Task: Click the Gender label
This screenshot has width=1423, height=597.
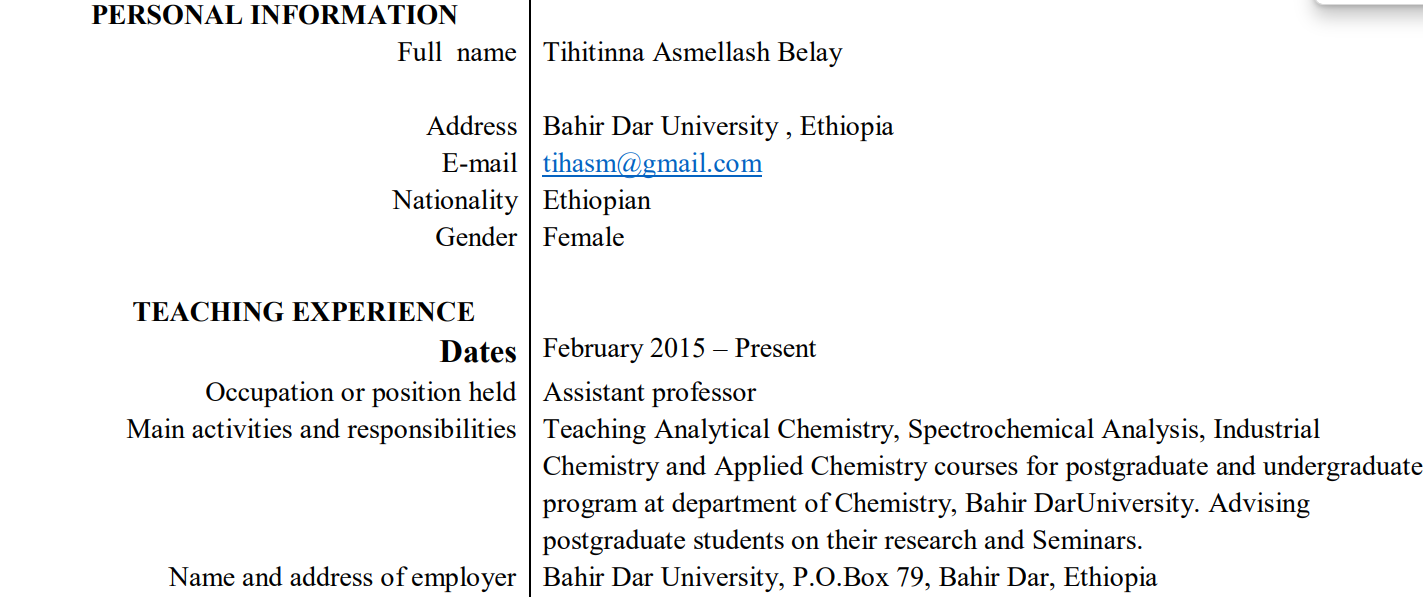Action: [x=476, y=238]
